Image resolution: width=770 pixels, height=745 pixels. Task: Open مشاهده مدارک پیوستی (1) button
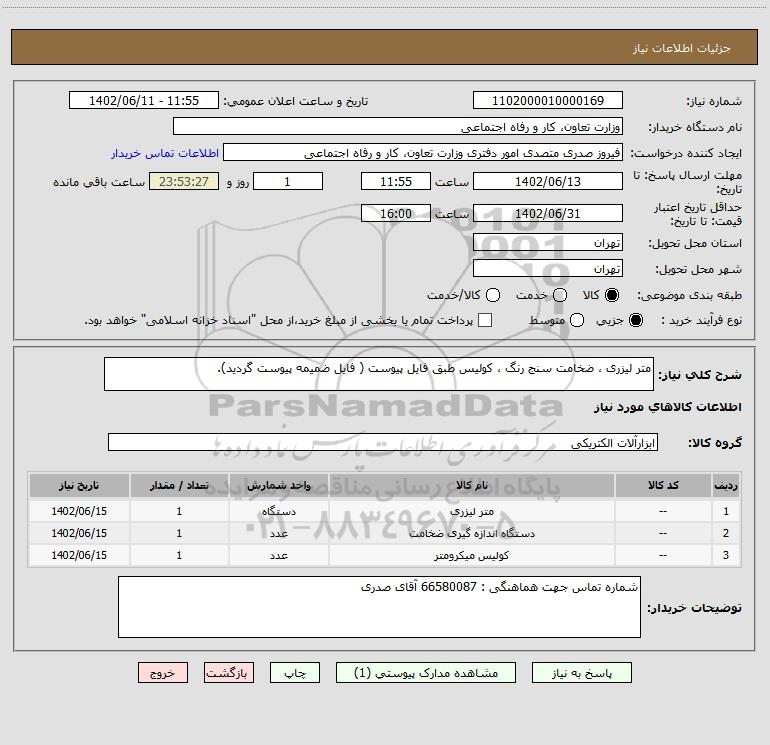(x=426, y=673)
